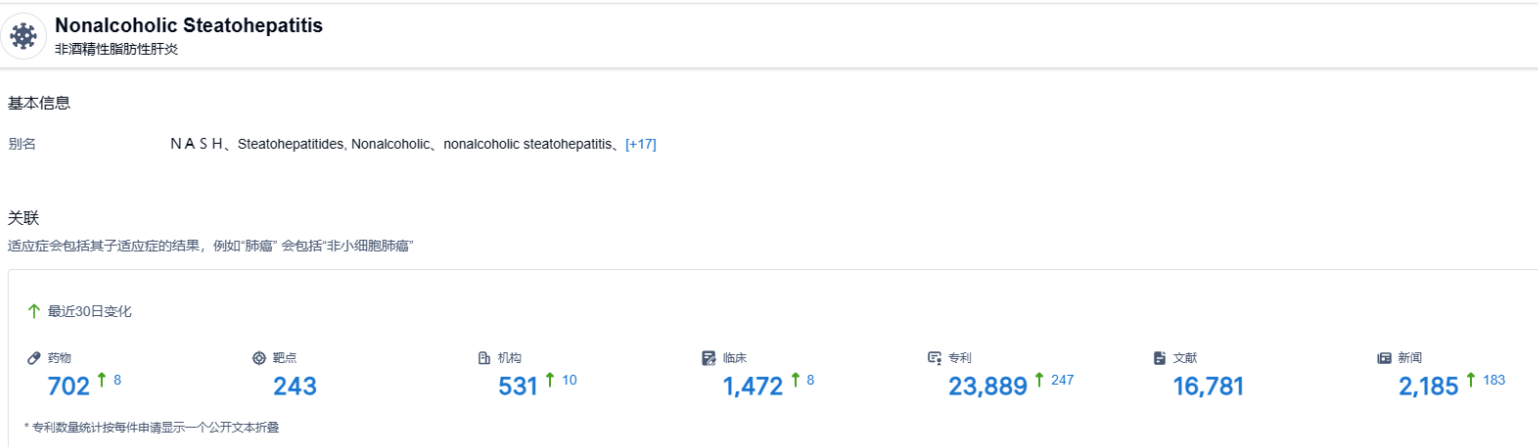Open the 23,889 patents count
The image size is (1538, 447).
[988, 386]
